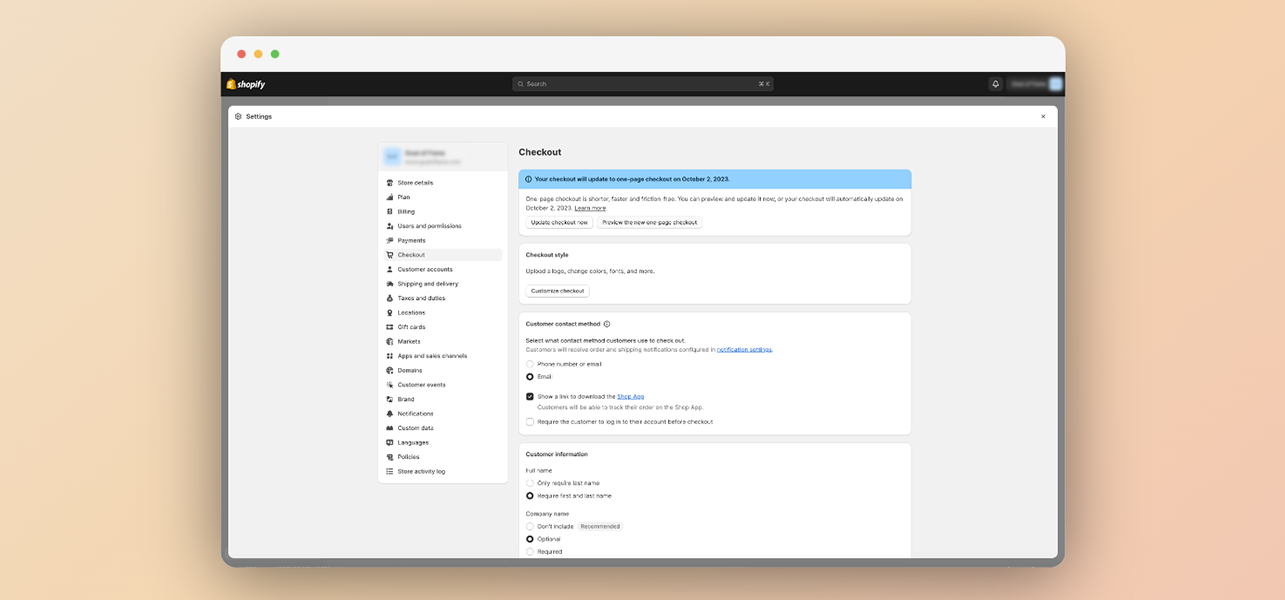Screen dimensions: 1285x600
Task: Open Locations via the map-pin icon
Action: pos(390,313)
